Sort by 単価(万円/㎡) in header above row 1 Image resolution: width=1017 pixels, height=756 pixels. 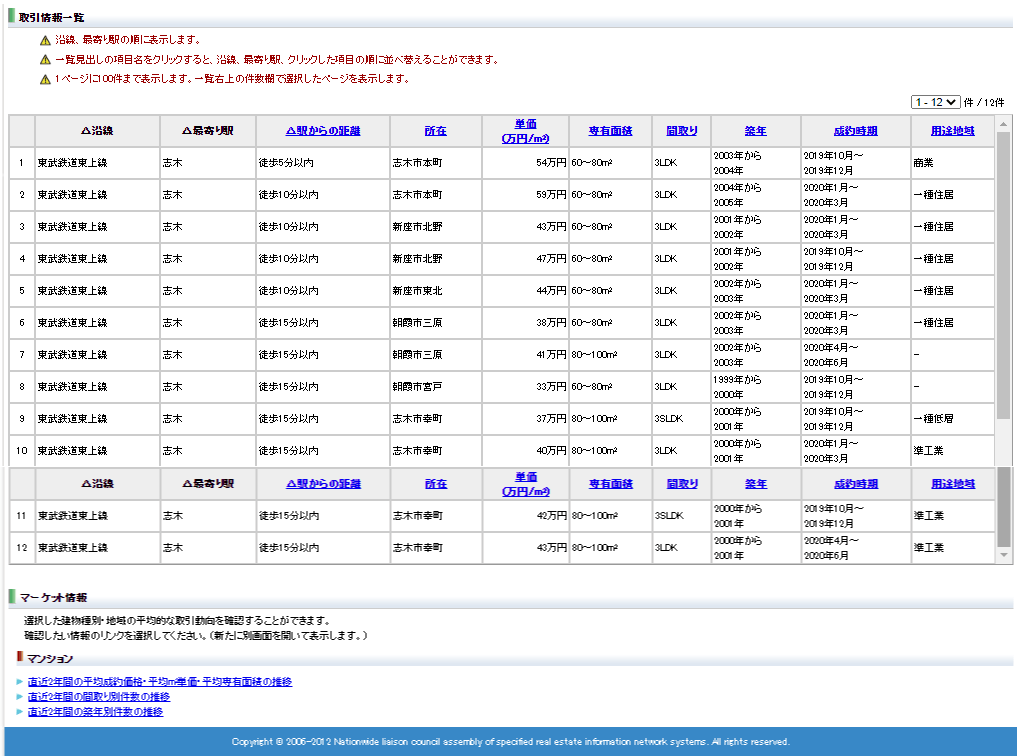(525, 130)
